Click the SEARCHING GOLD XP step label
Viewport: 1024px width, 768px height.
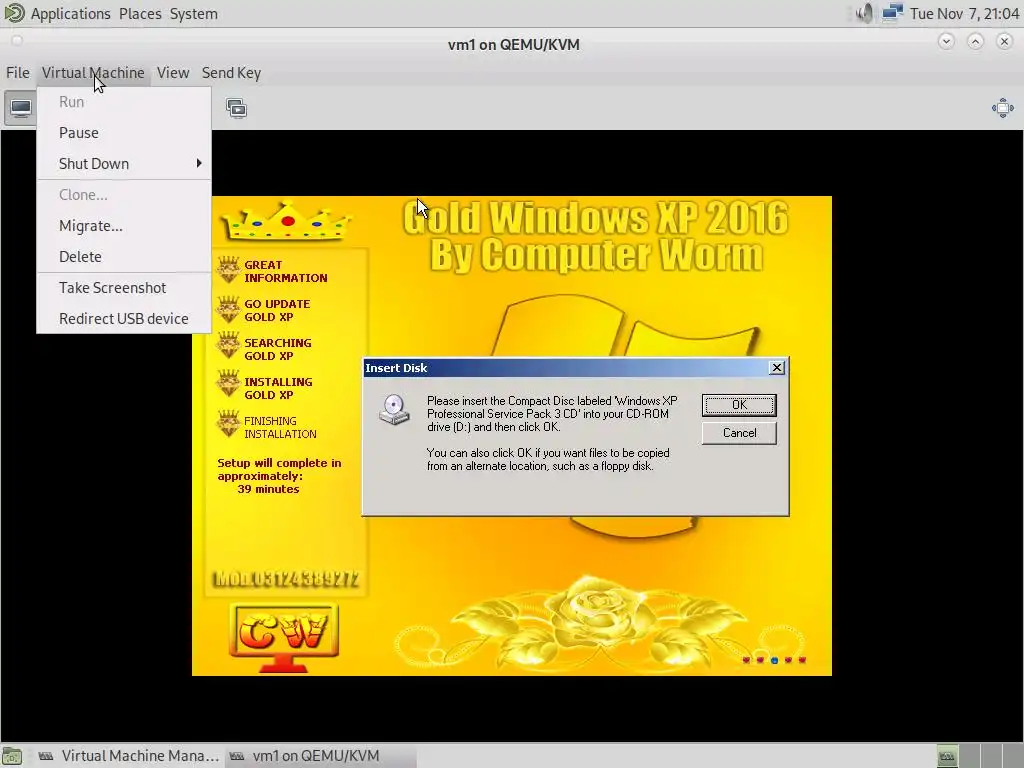(x=278, y=349)
